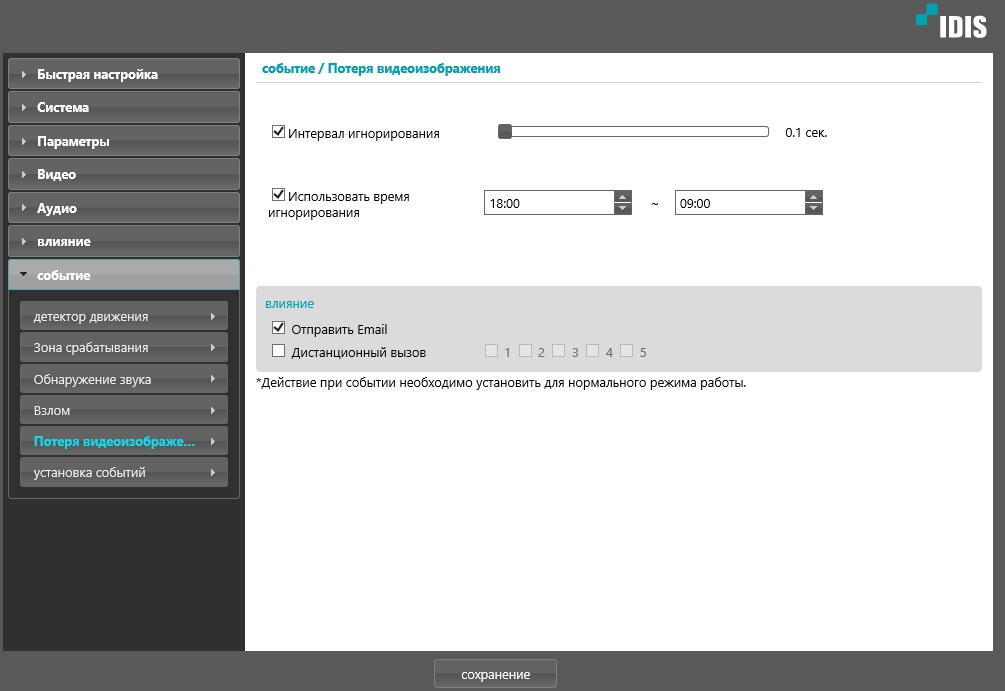The height and width of the screenshot is (691, 1005).
Task: Click the 18:00 start time field
Action: 549,203
